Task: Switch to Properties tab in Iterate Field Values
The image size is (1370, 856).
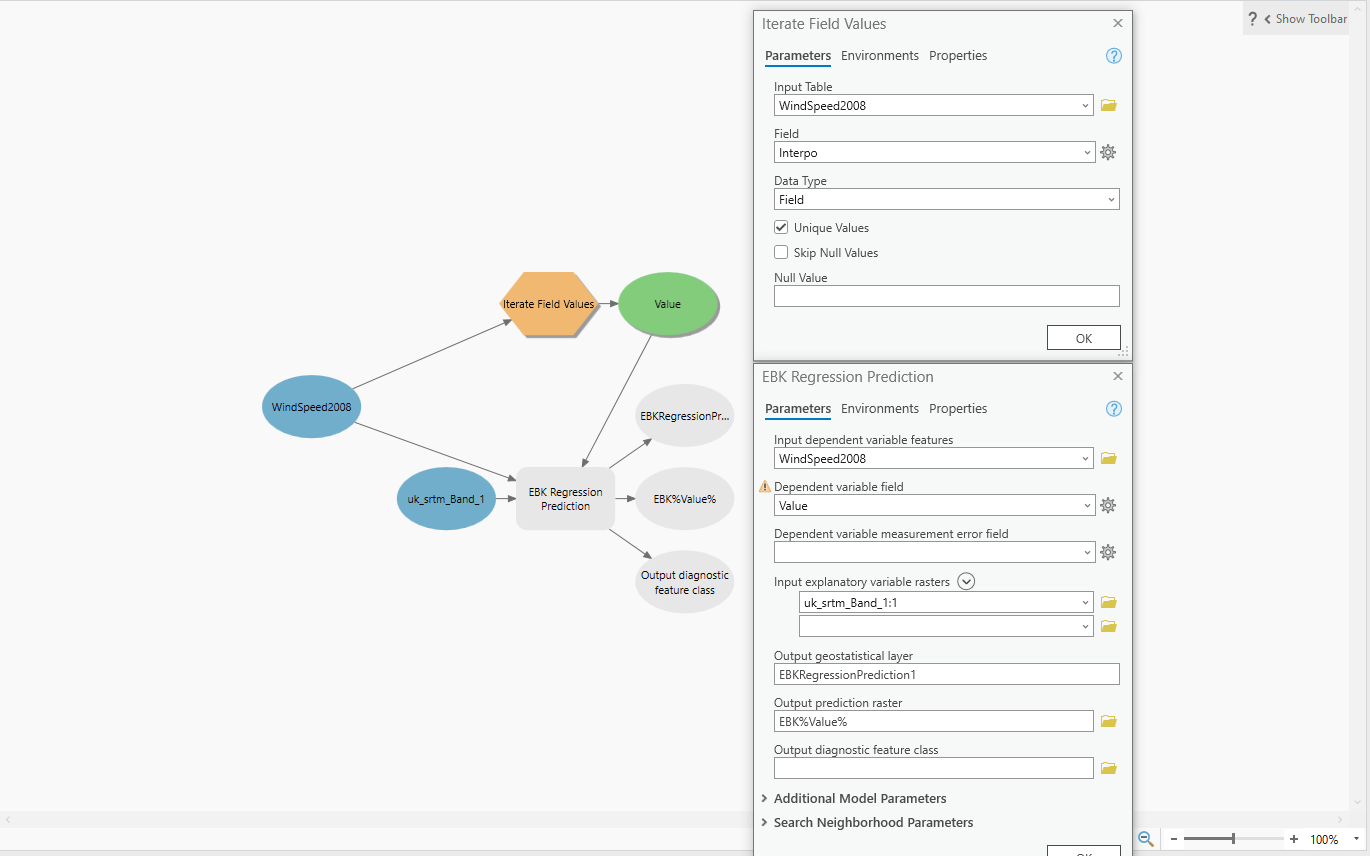Action: (958, 56)
